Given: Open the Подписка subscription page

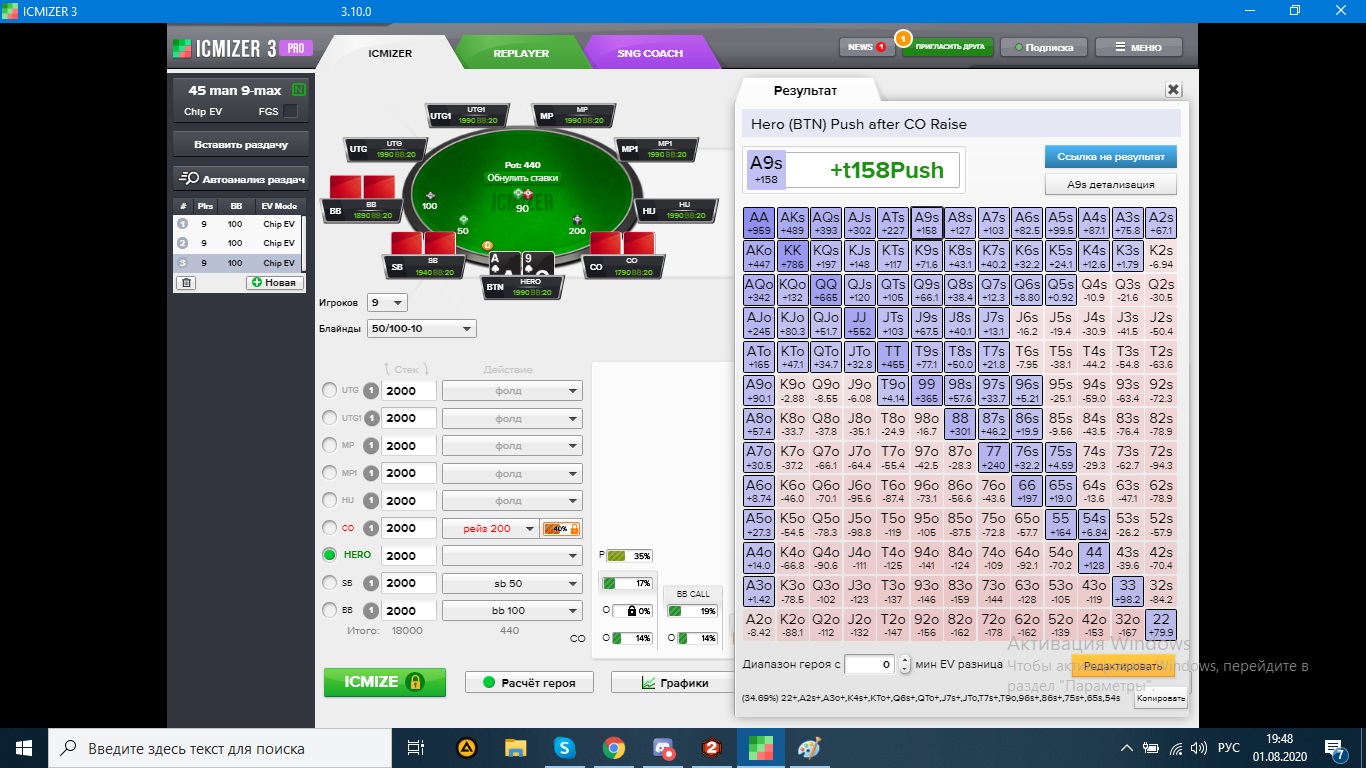Looking at the screenshot, I should tap(1044, 47).
